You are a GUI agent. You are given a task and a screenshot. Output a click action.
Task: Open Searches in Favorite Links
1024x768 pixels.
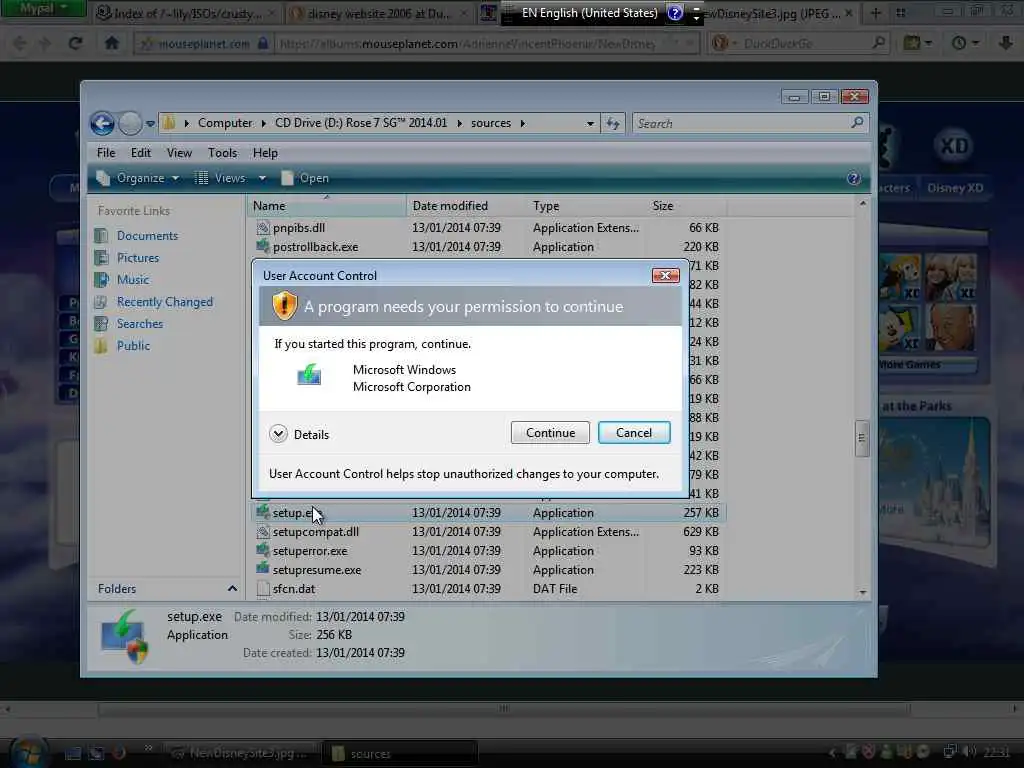pos(140,324)
